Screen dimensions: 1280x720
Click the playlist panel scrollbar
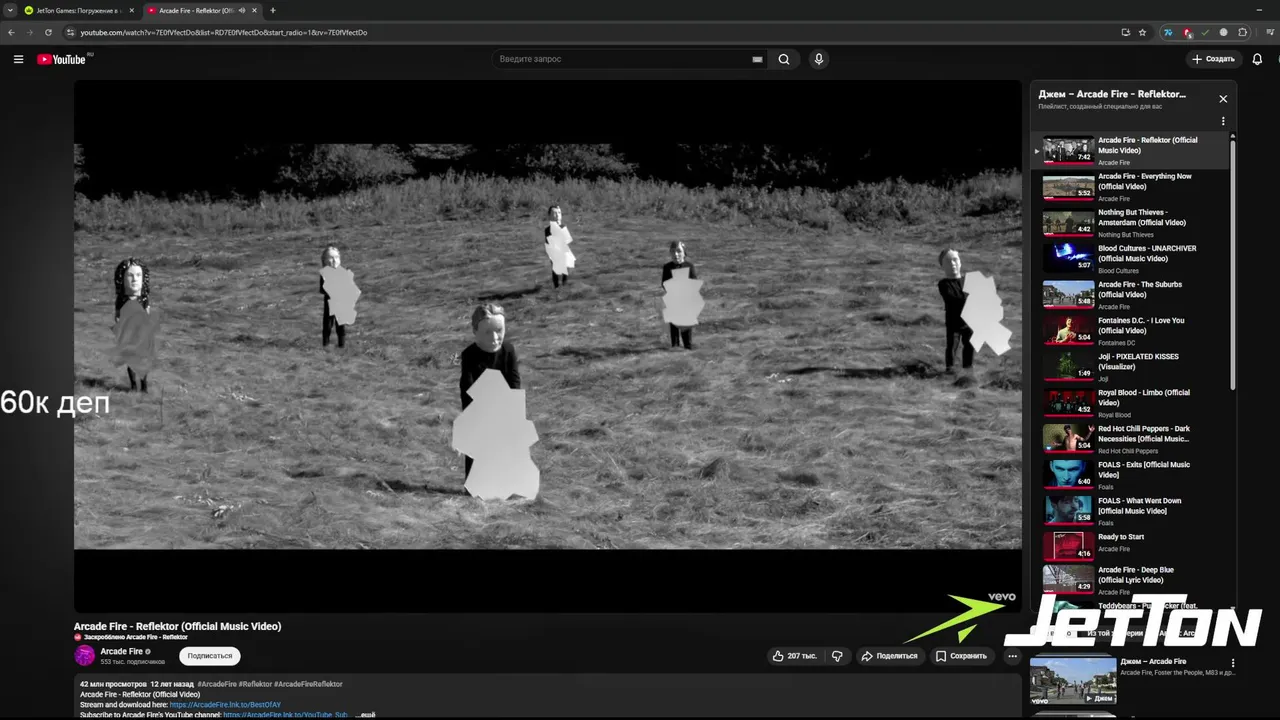(1233, 263)
